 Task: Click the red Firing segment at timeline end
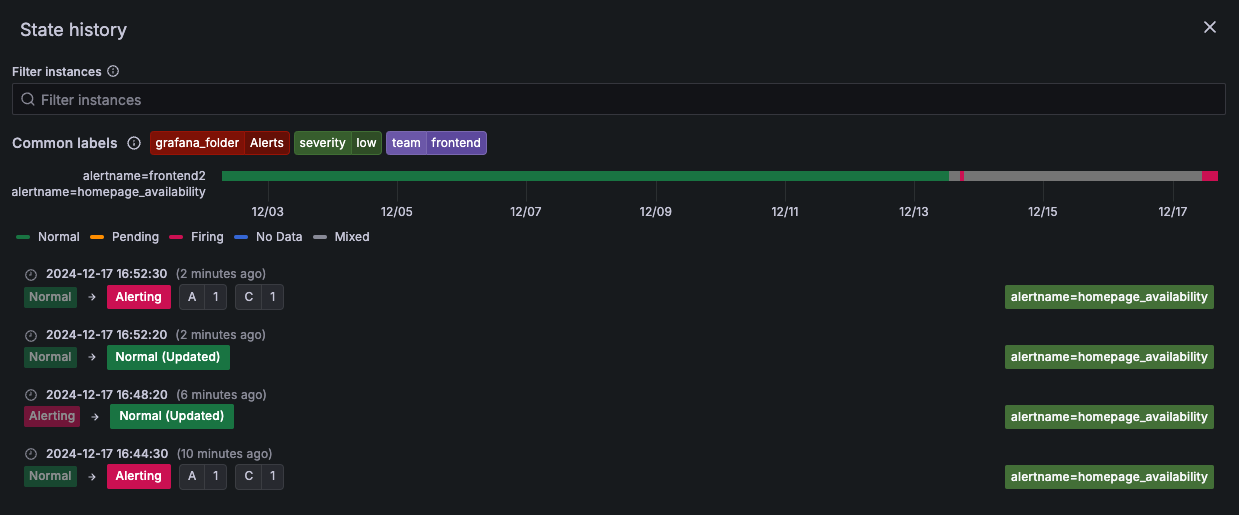pyautogui.click(x=1209, y=176)
